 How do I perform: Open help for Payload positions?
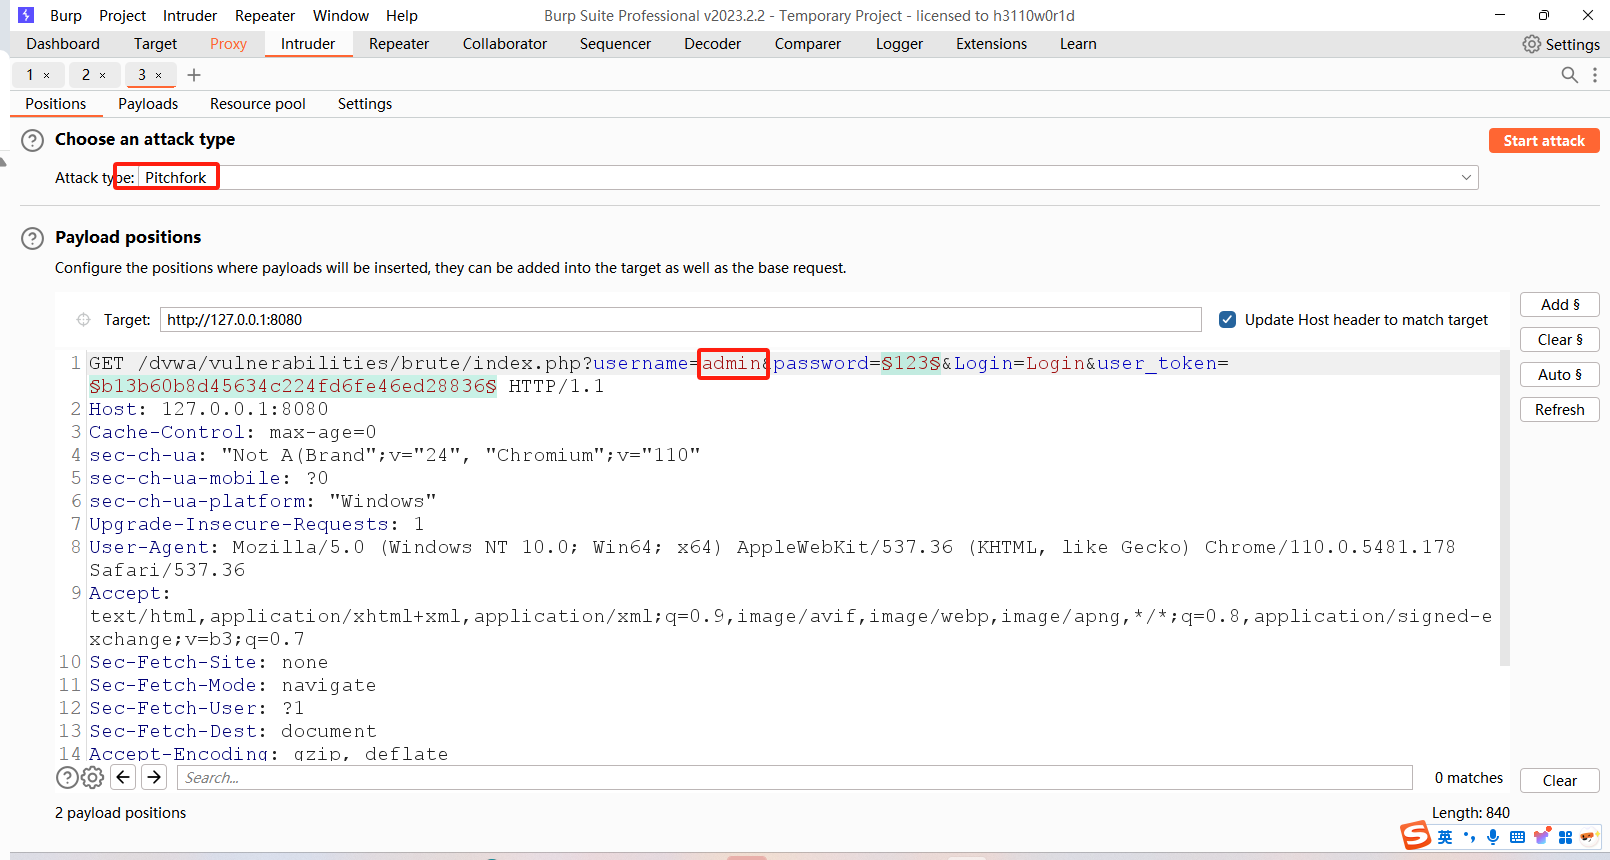click(33, 238)
